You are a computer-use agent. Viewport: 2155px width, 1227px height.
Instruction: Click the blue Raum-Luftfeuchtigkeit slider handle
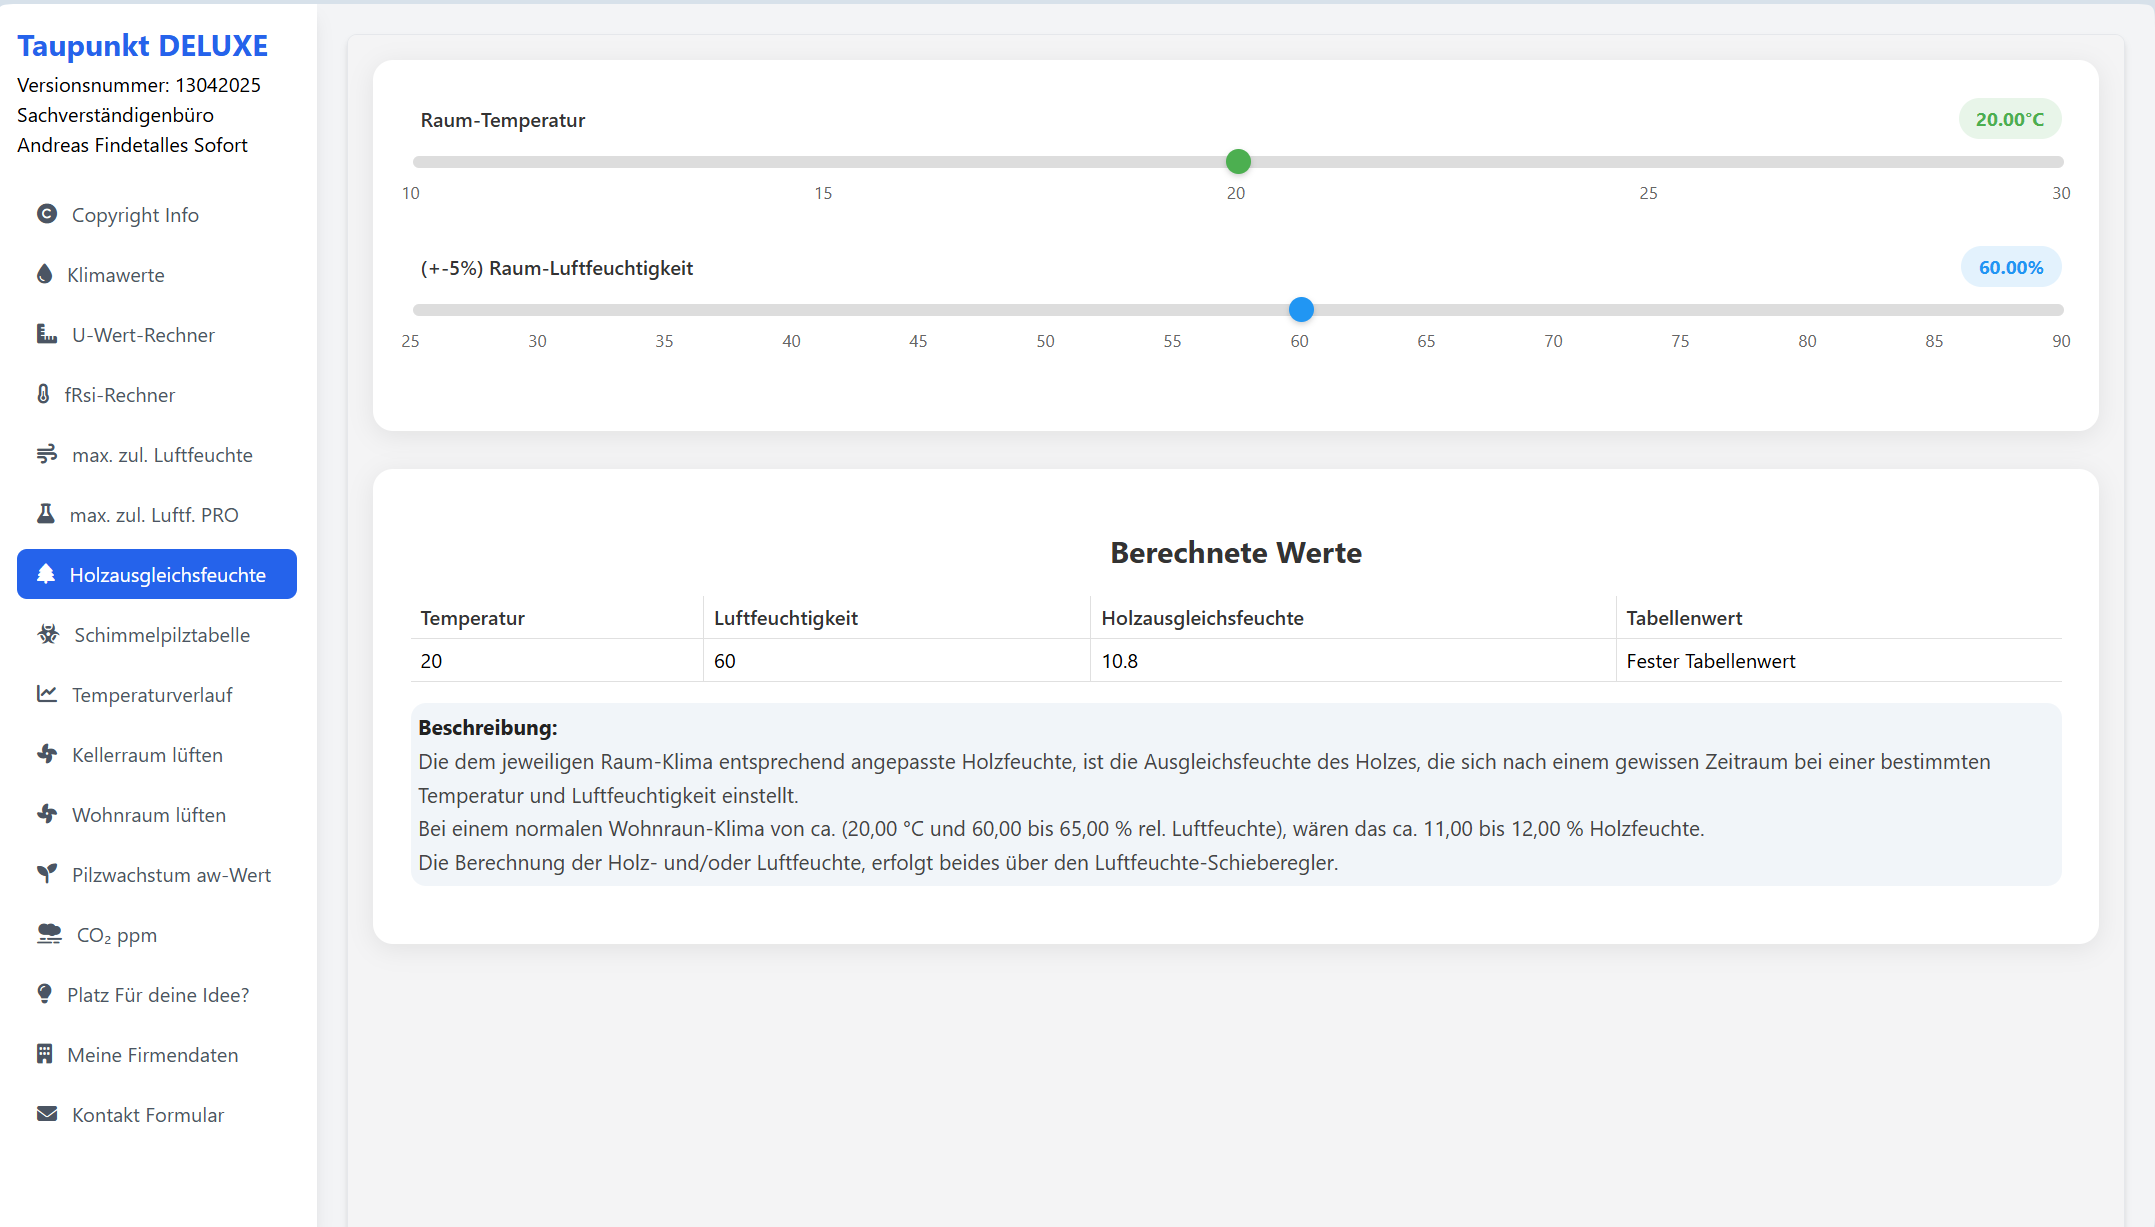click(x=1301, y=309)
